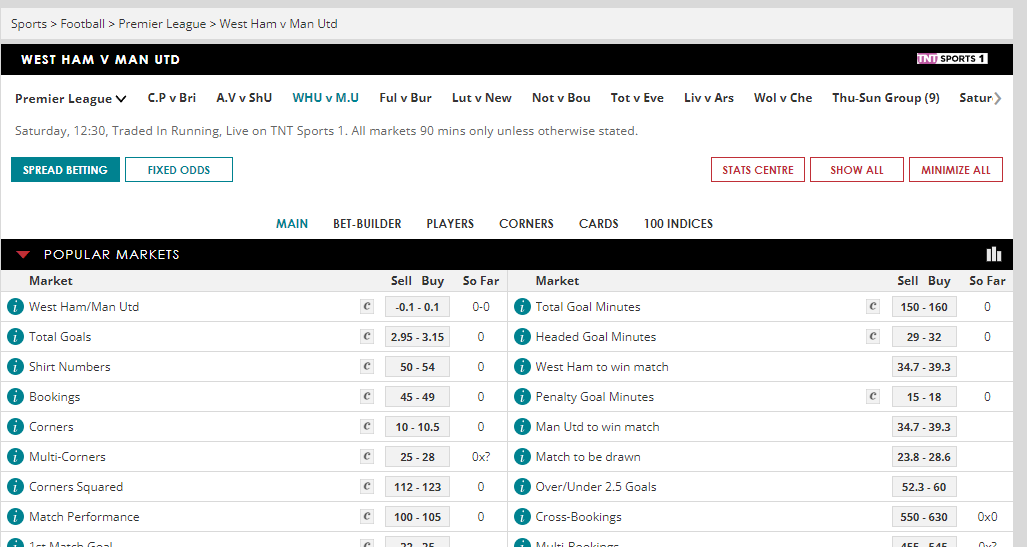The image size is (1027, 547).
Task: Go to Football in breadcrumb
Action: (83, 24)
